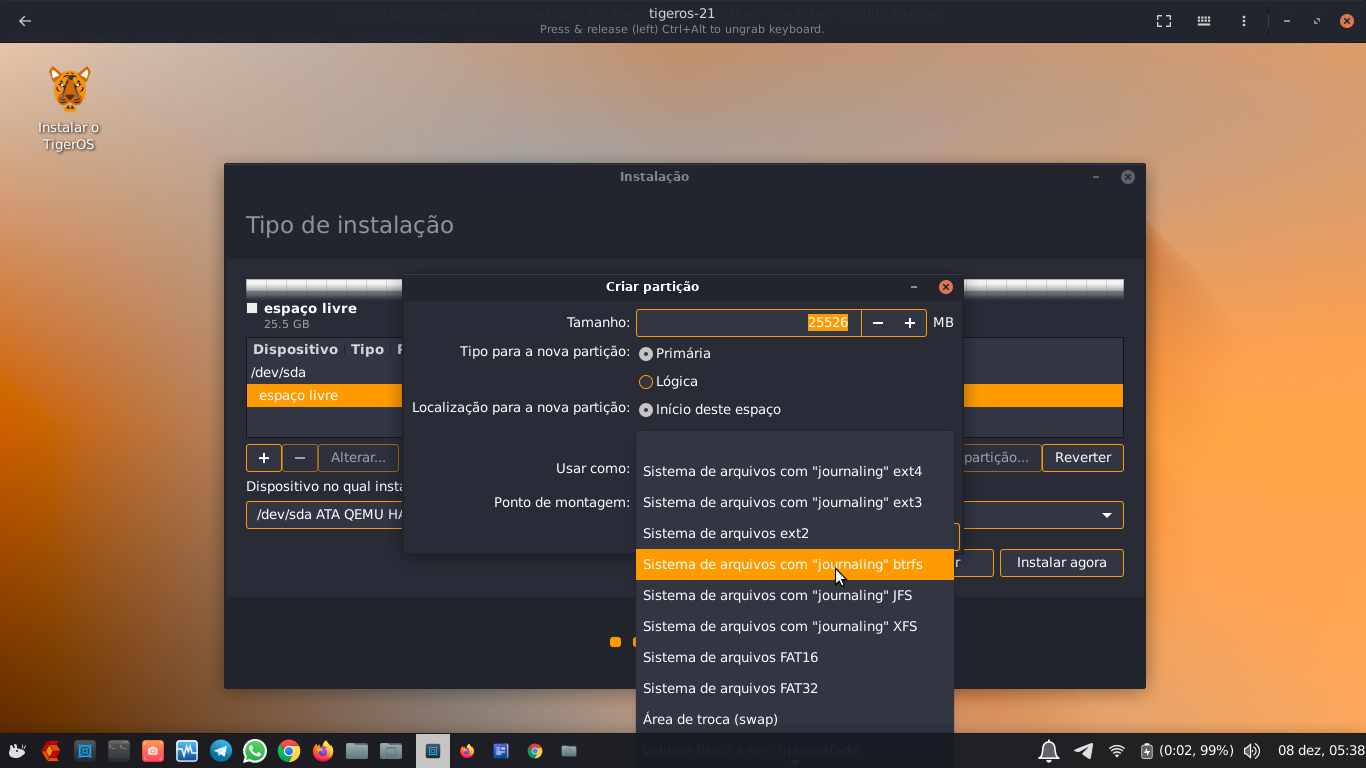This screenshot has height=768, width=1366.
Task: Open the system monitor taskbar icon
Action: pyautogui.click(x=187, y=751)
